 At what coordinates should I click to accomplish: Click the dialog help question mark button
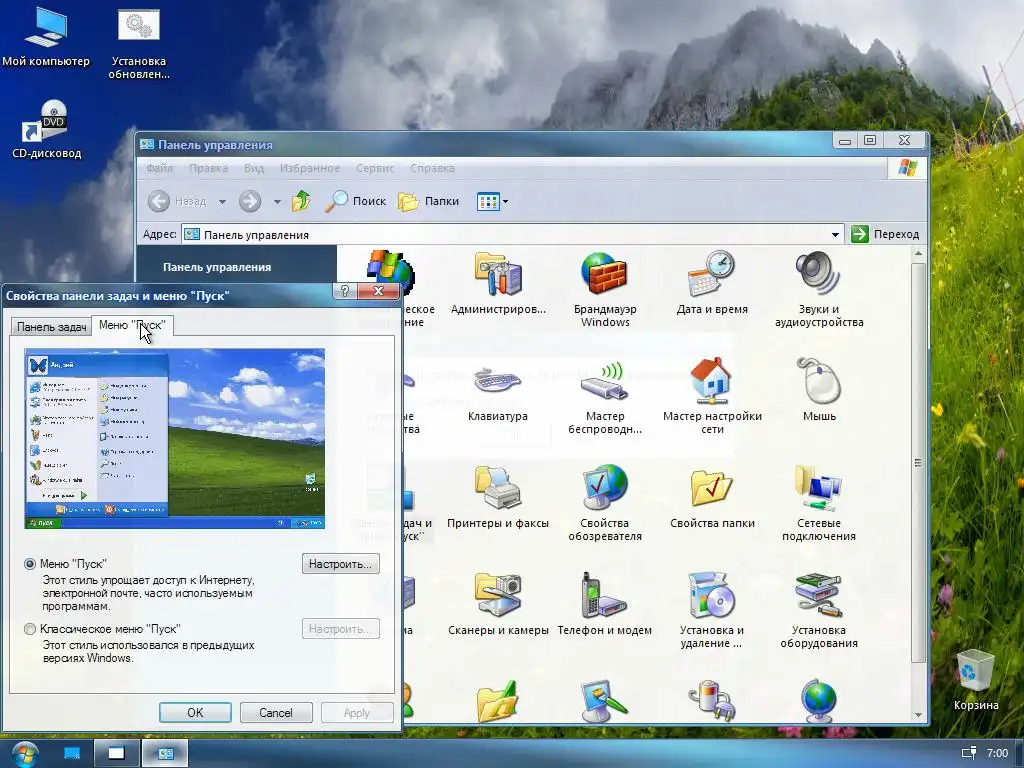pyautogui.click(x=345, y=291)
